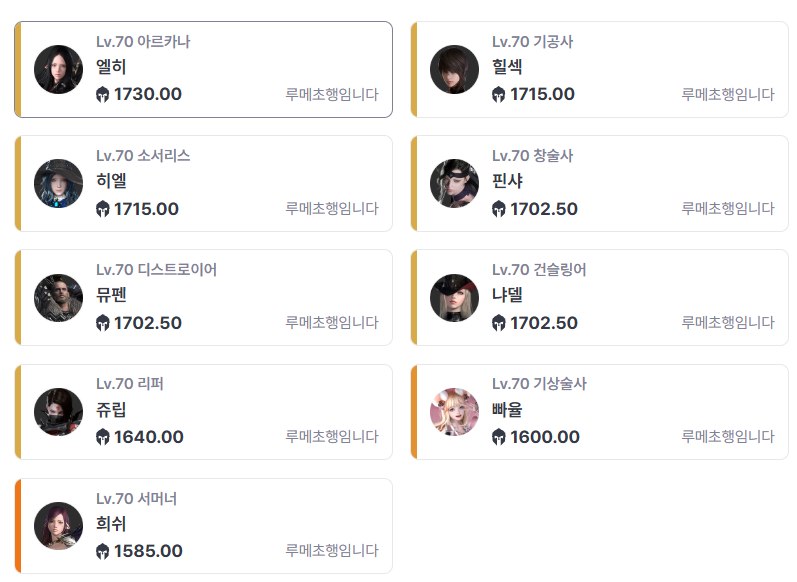797x582 pixels.
Task: Click 희쉬 서머너 character portrait
Action: click(x=58, y=526)
